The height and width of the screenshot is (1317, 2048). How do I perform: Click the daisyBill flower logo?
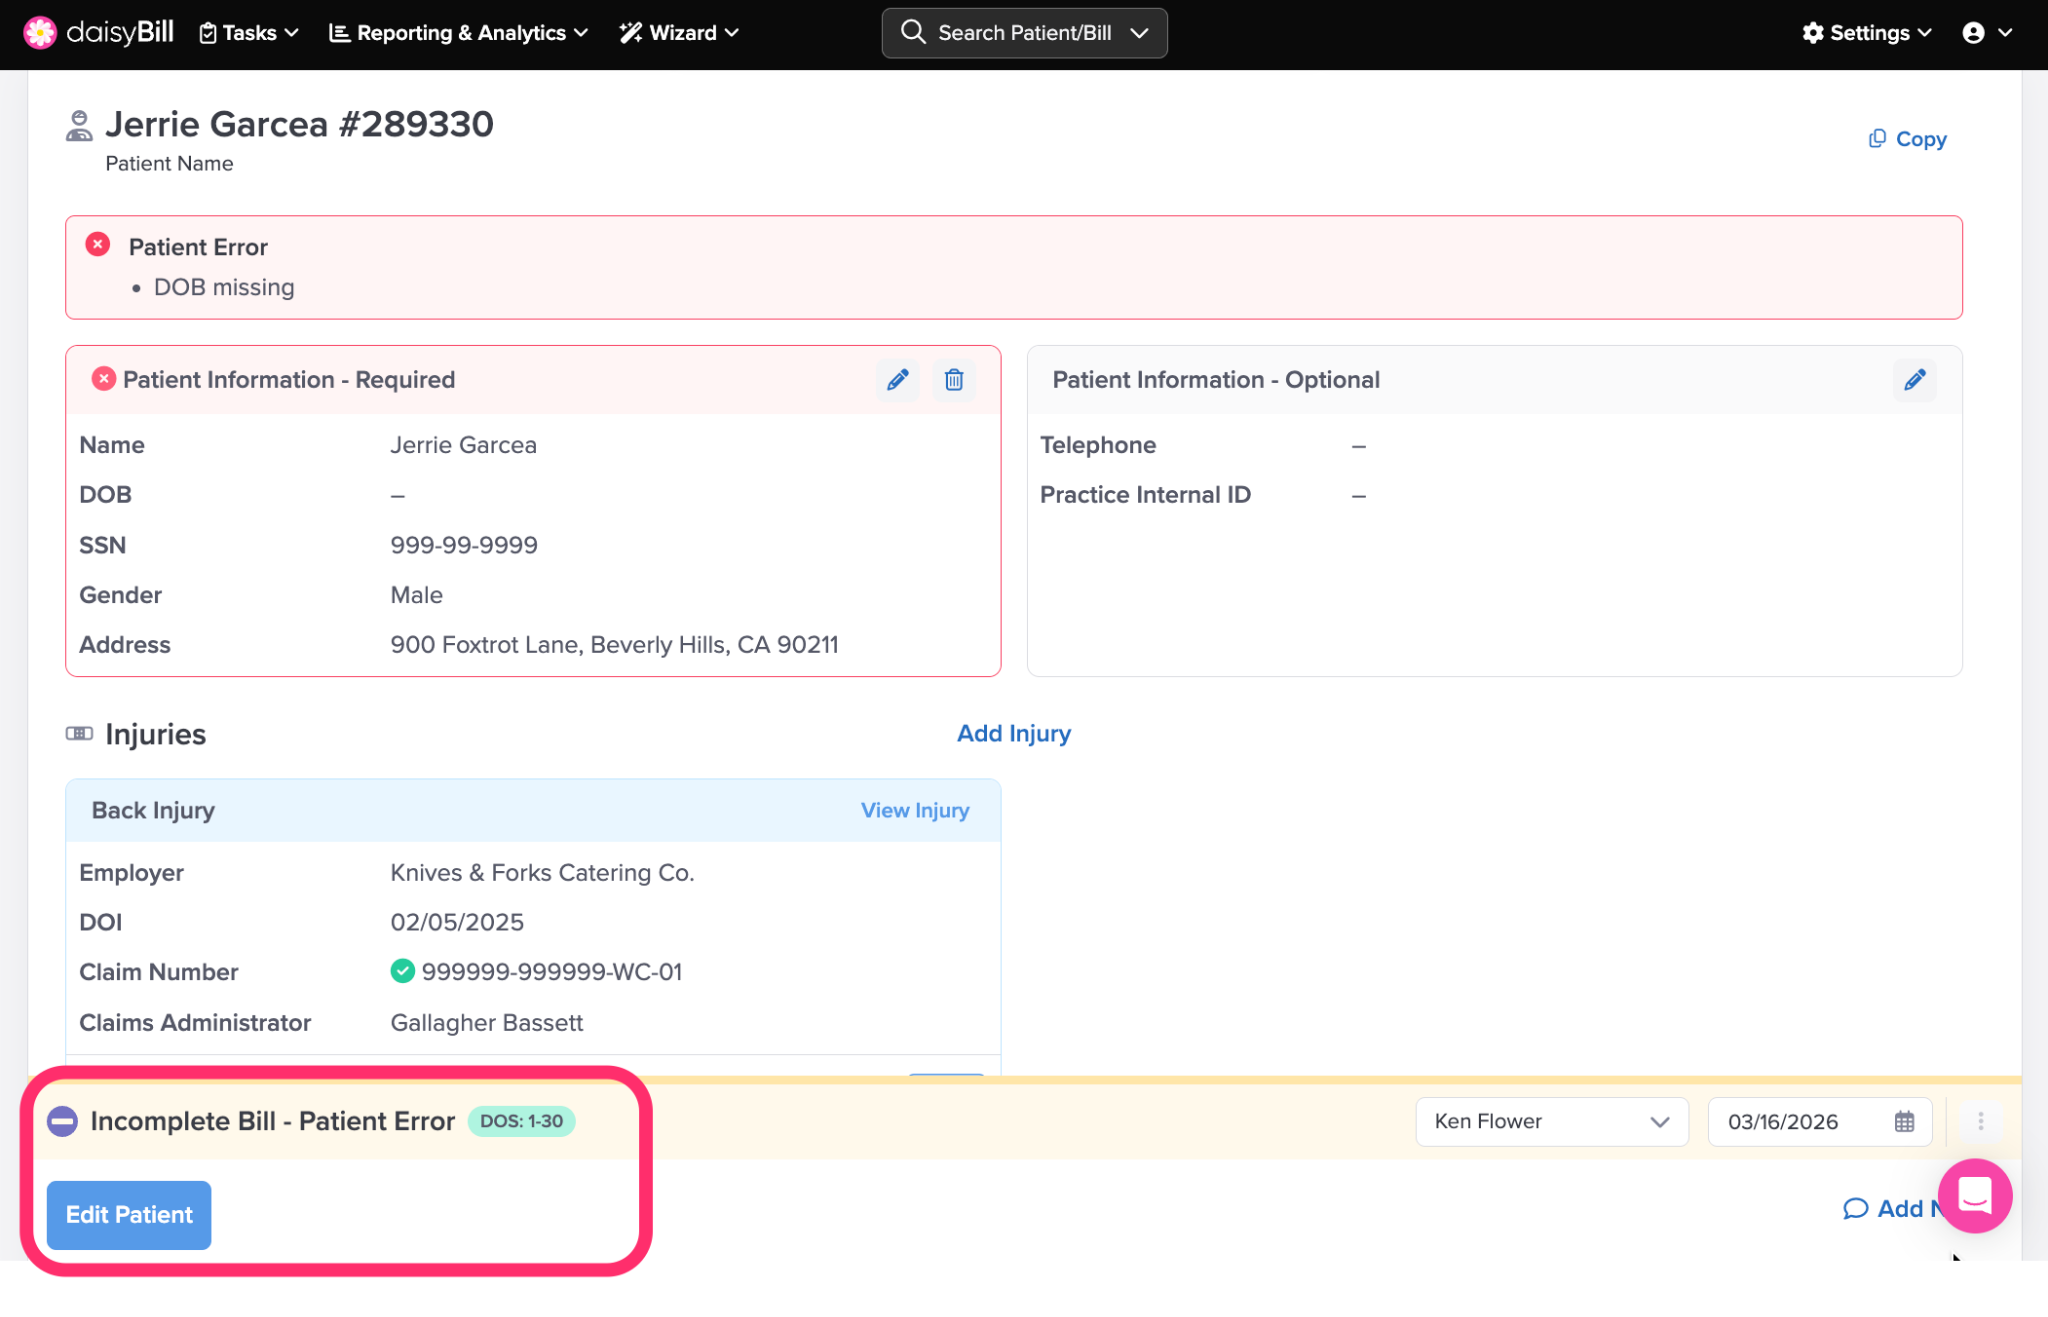coord(40,33)
